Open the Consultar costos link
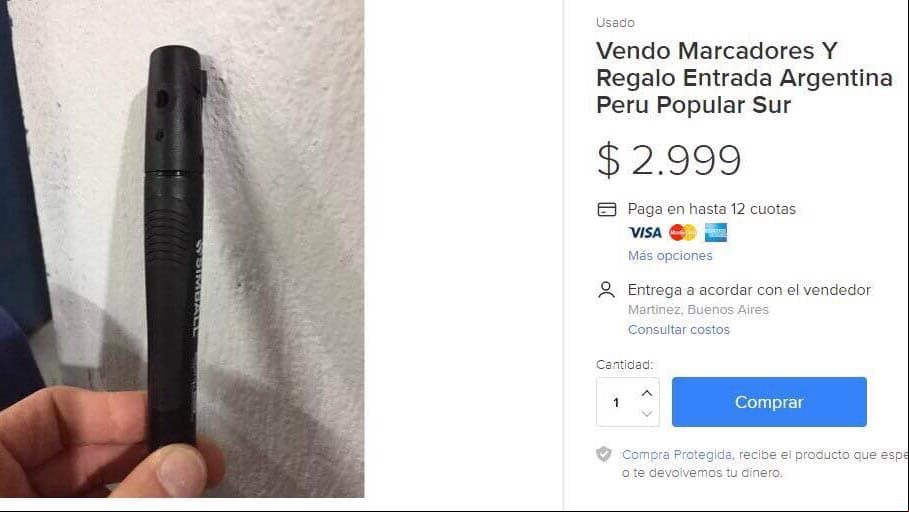Image resolution: width=909 pixels, height=512 pixels. pos(678,329)
